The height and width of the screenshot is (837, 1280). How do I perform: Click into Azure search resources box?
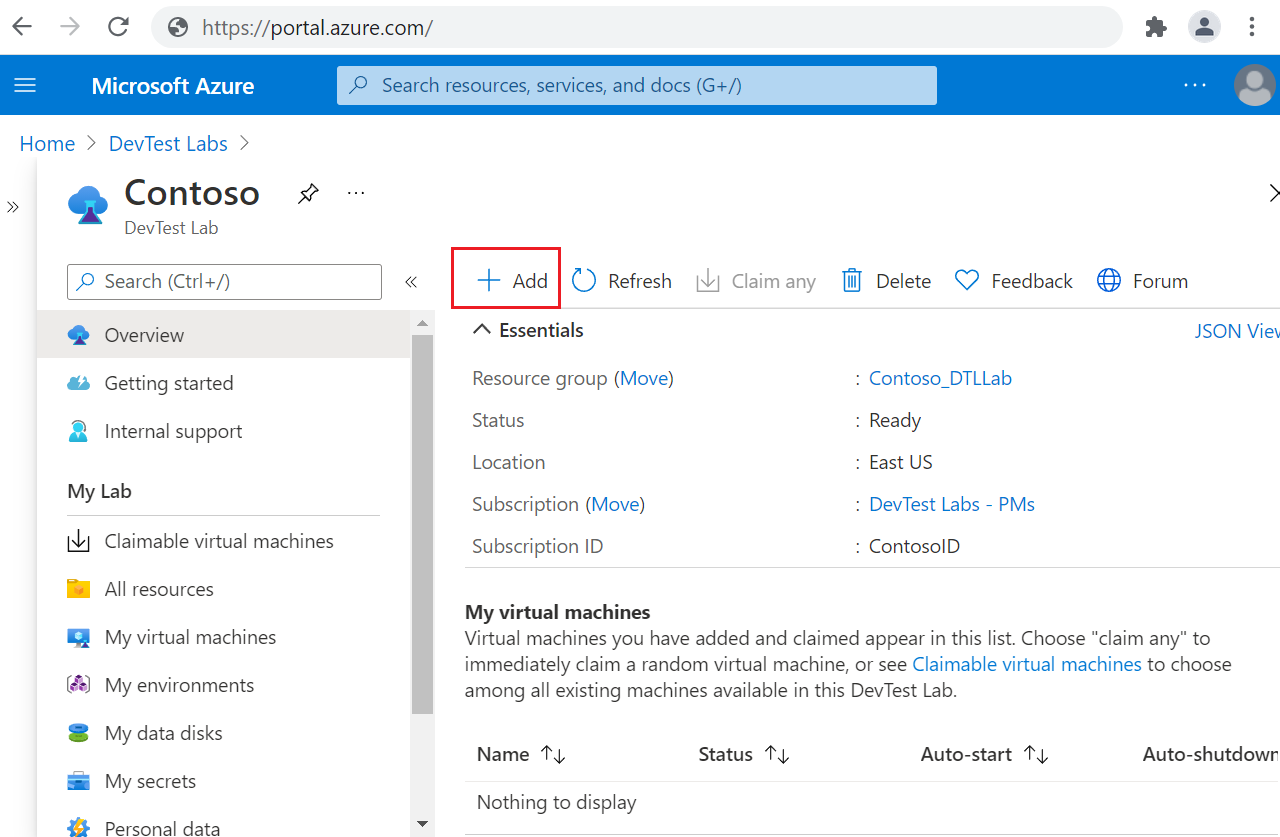[x=637, y=85]
